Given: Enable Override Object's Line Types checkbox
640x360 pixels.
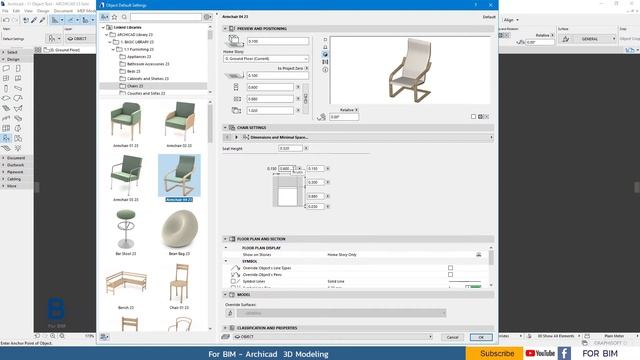Looking at the screenshot, I should [x=451, y=268].
